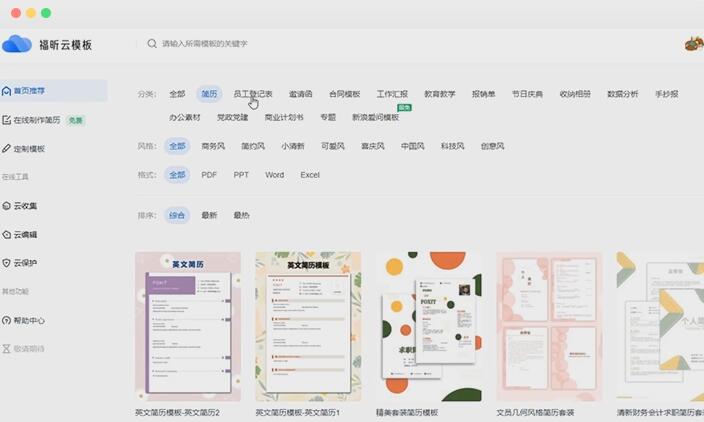Open the 帮助中心 help icon

pos(7,321)
